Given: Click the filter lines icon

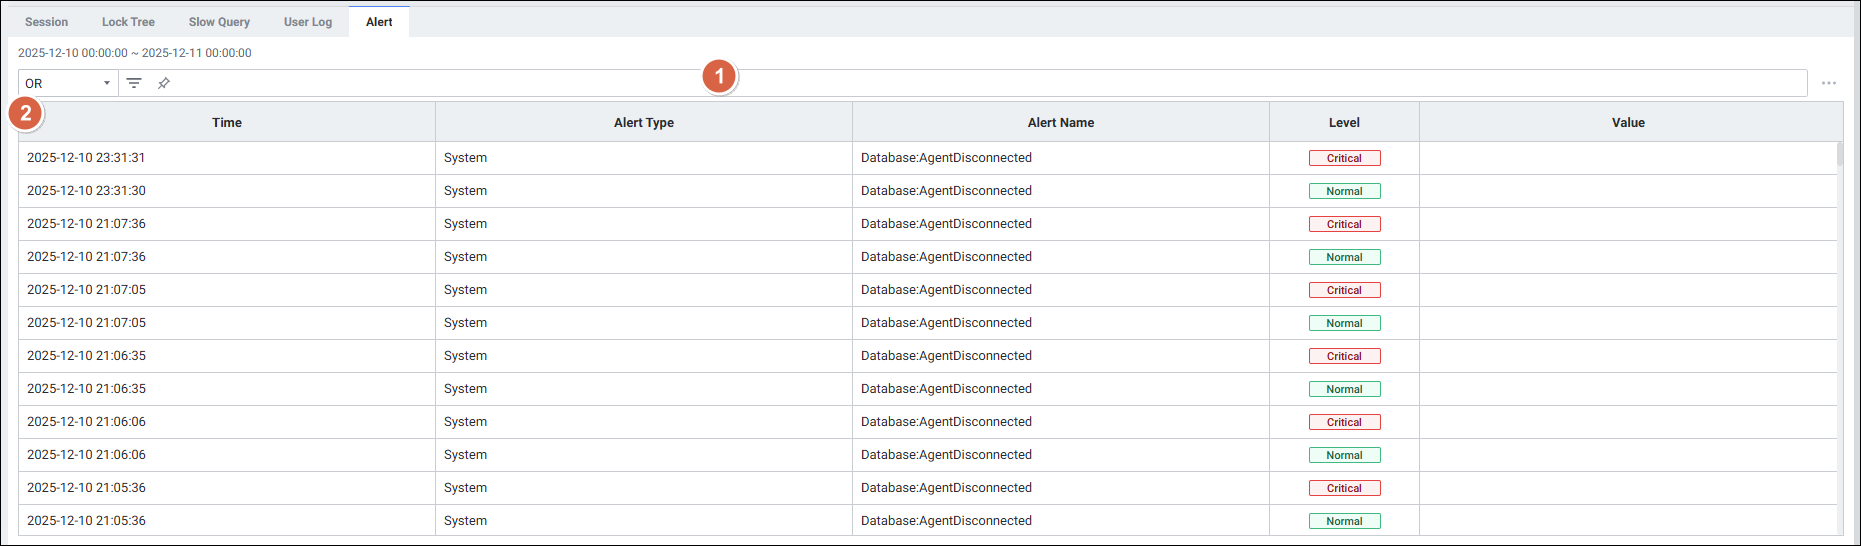Looking at the screenshot, I should coord(134,83).
